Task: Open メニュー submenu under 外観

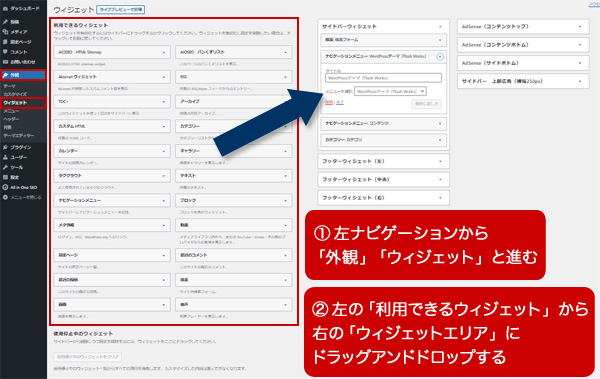Action: 11,111
